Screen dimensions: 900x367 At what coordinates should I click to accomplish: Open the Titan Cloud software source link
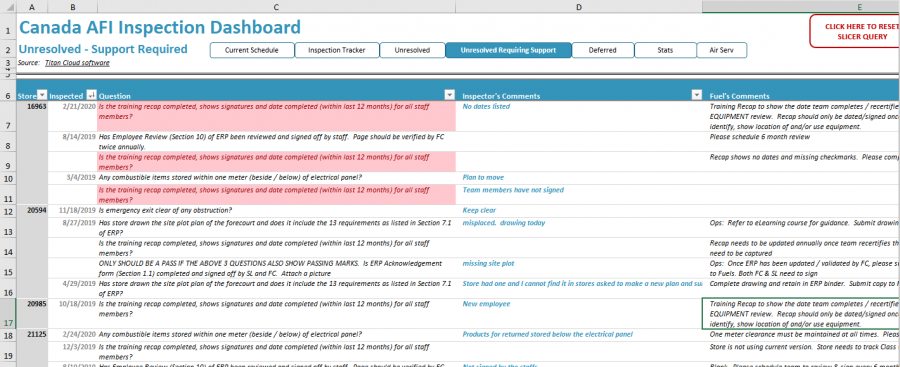click(77, 63)
